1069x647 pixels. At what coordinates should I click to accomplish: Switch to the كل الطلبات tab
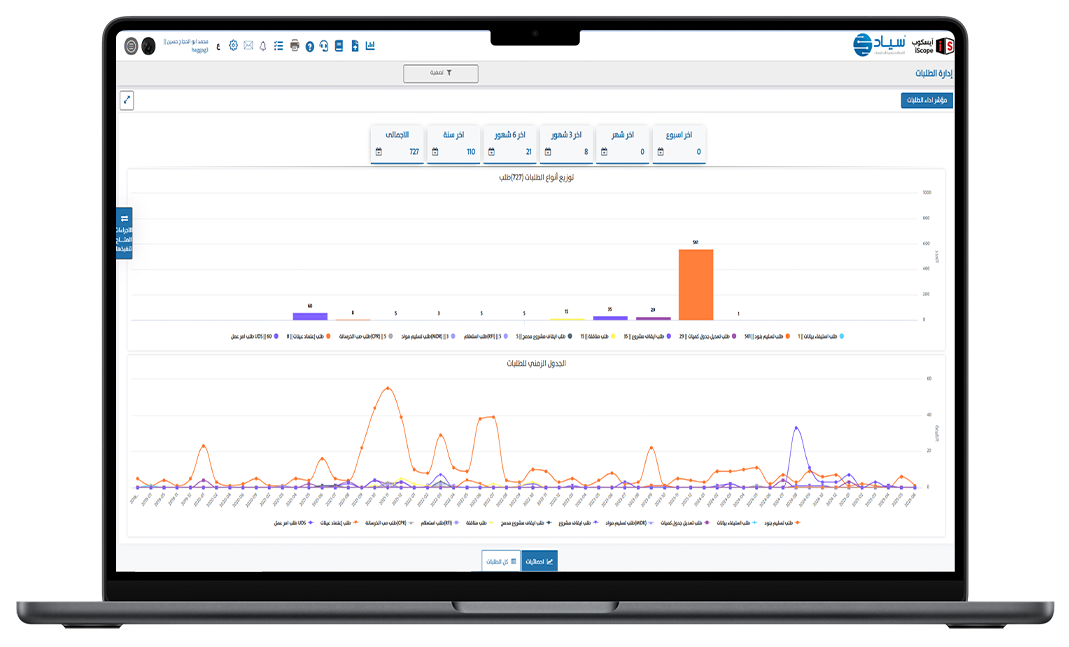point(500,561)
